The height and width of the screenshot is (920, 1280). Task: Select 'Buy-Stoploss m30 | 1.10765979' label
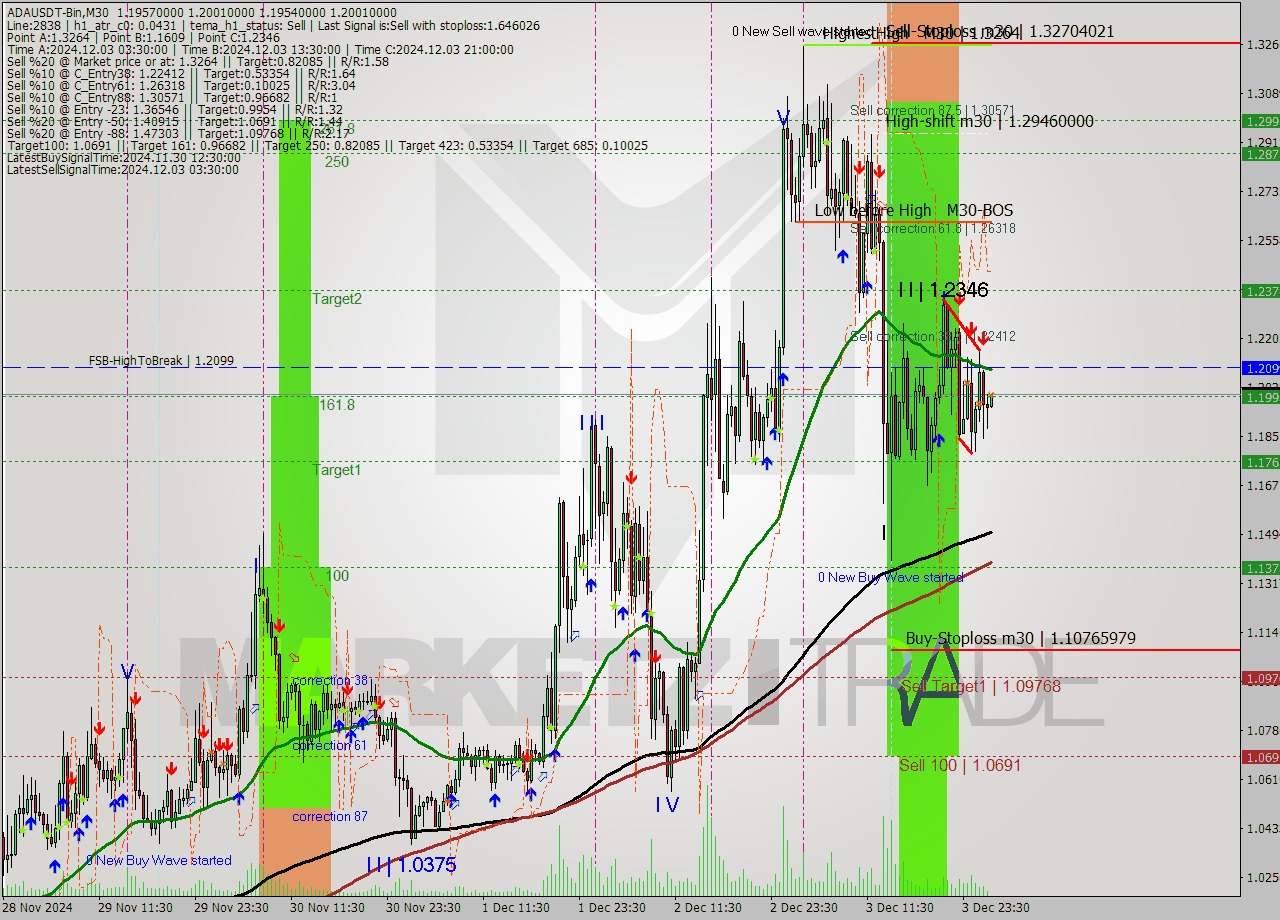tap(1020, 638)
